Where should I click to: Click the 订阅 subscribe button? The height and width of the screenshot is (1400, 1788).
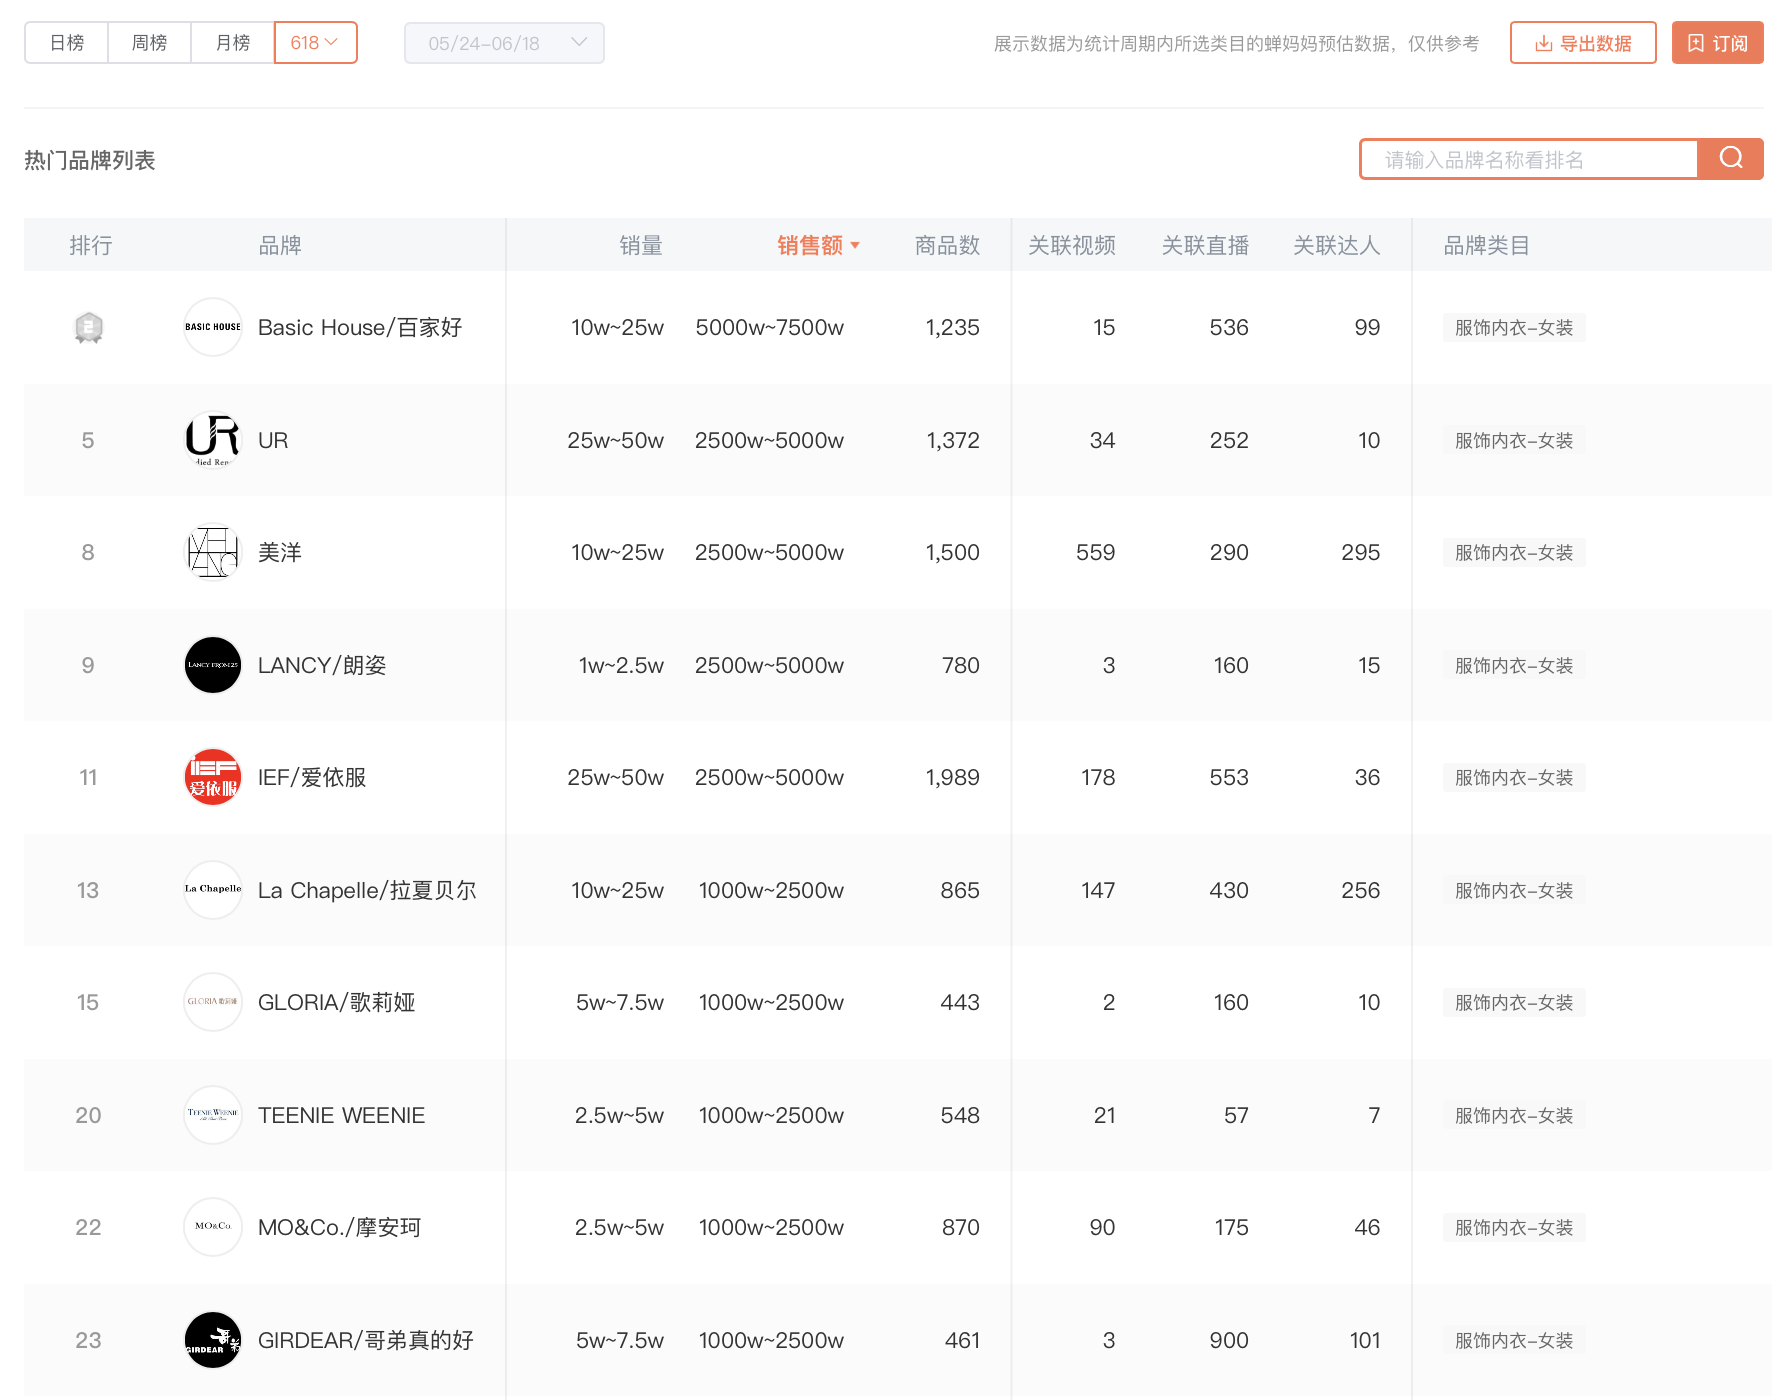point(1717,43)
